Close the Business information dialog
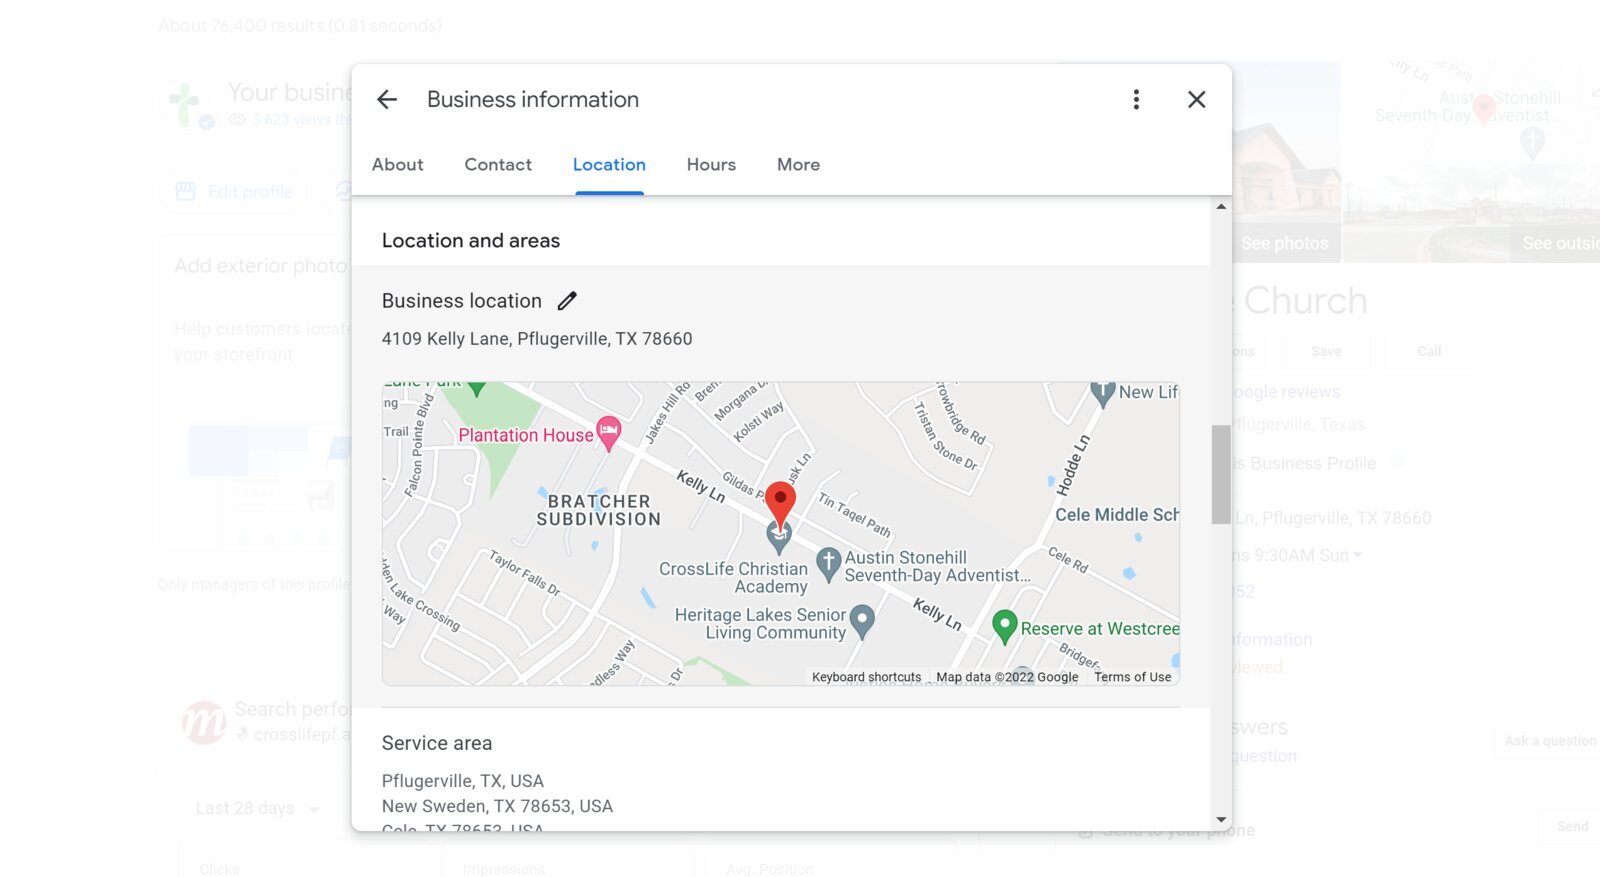 point(1196,99)
